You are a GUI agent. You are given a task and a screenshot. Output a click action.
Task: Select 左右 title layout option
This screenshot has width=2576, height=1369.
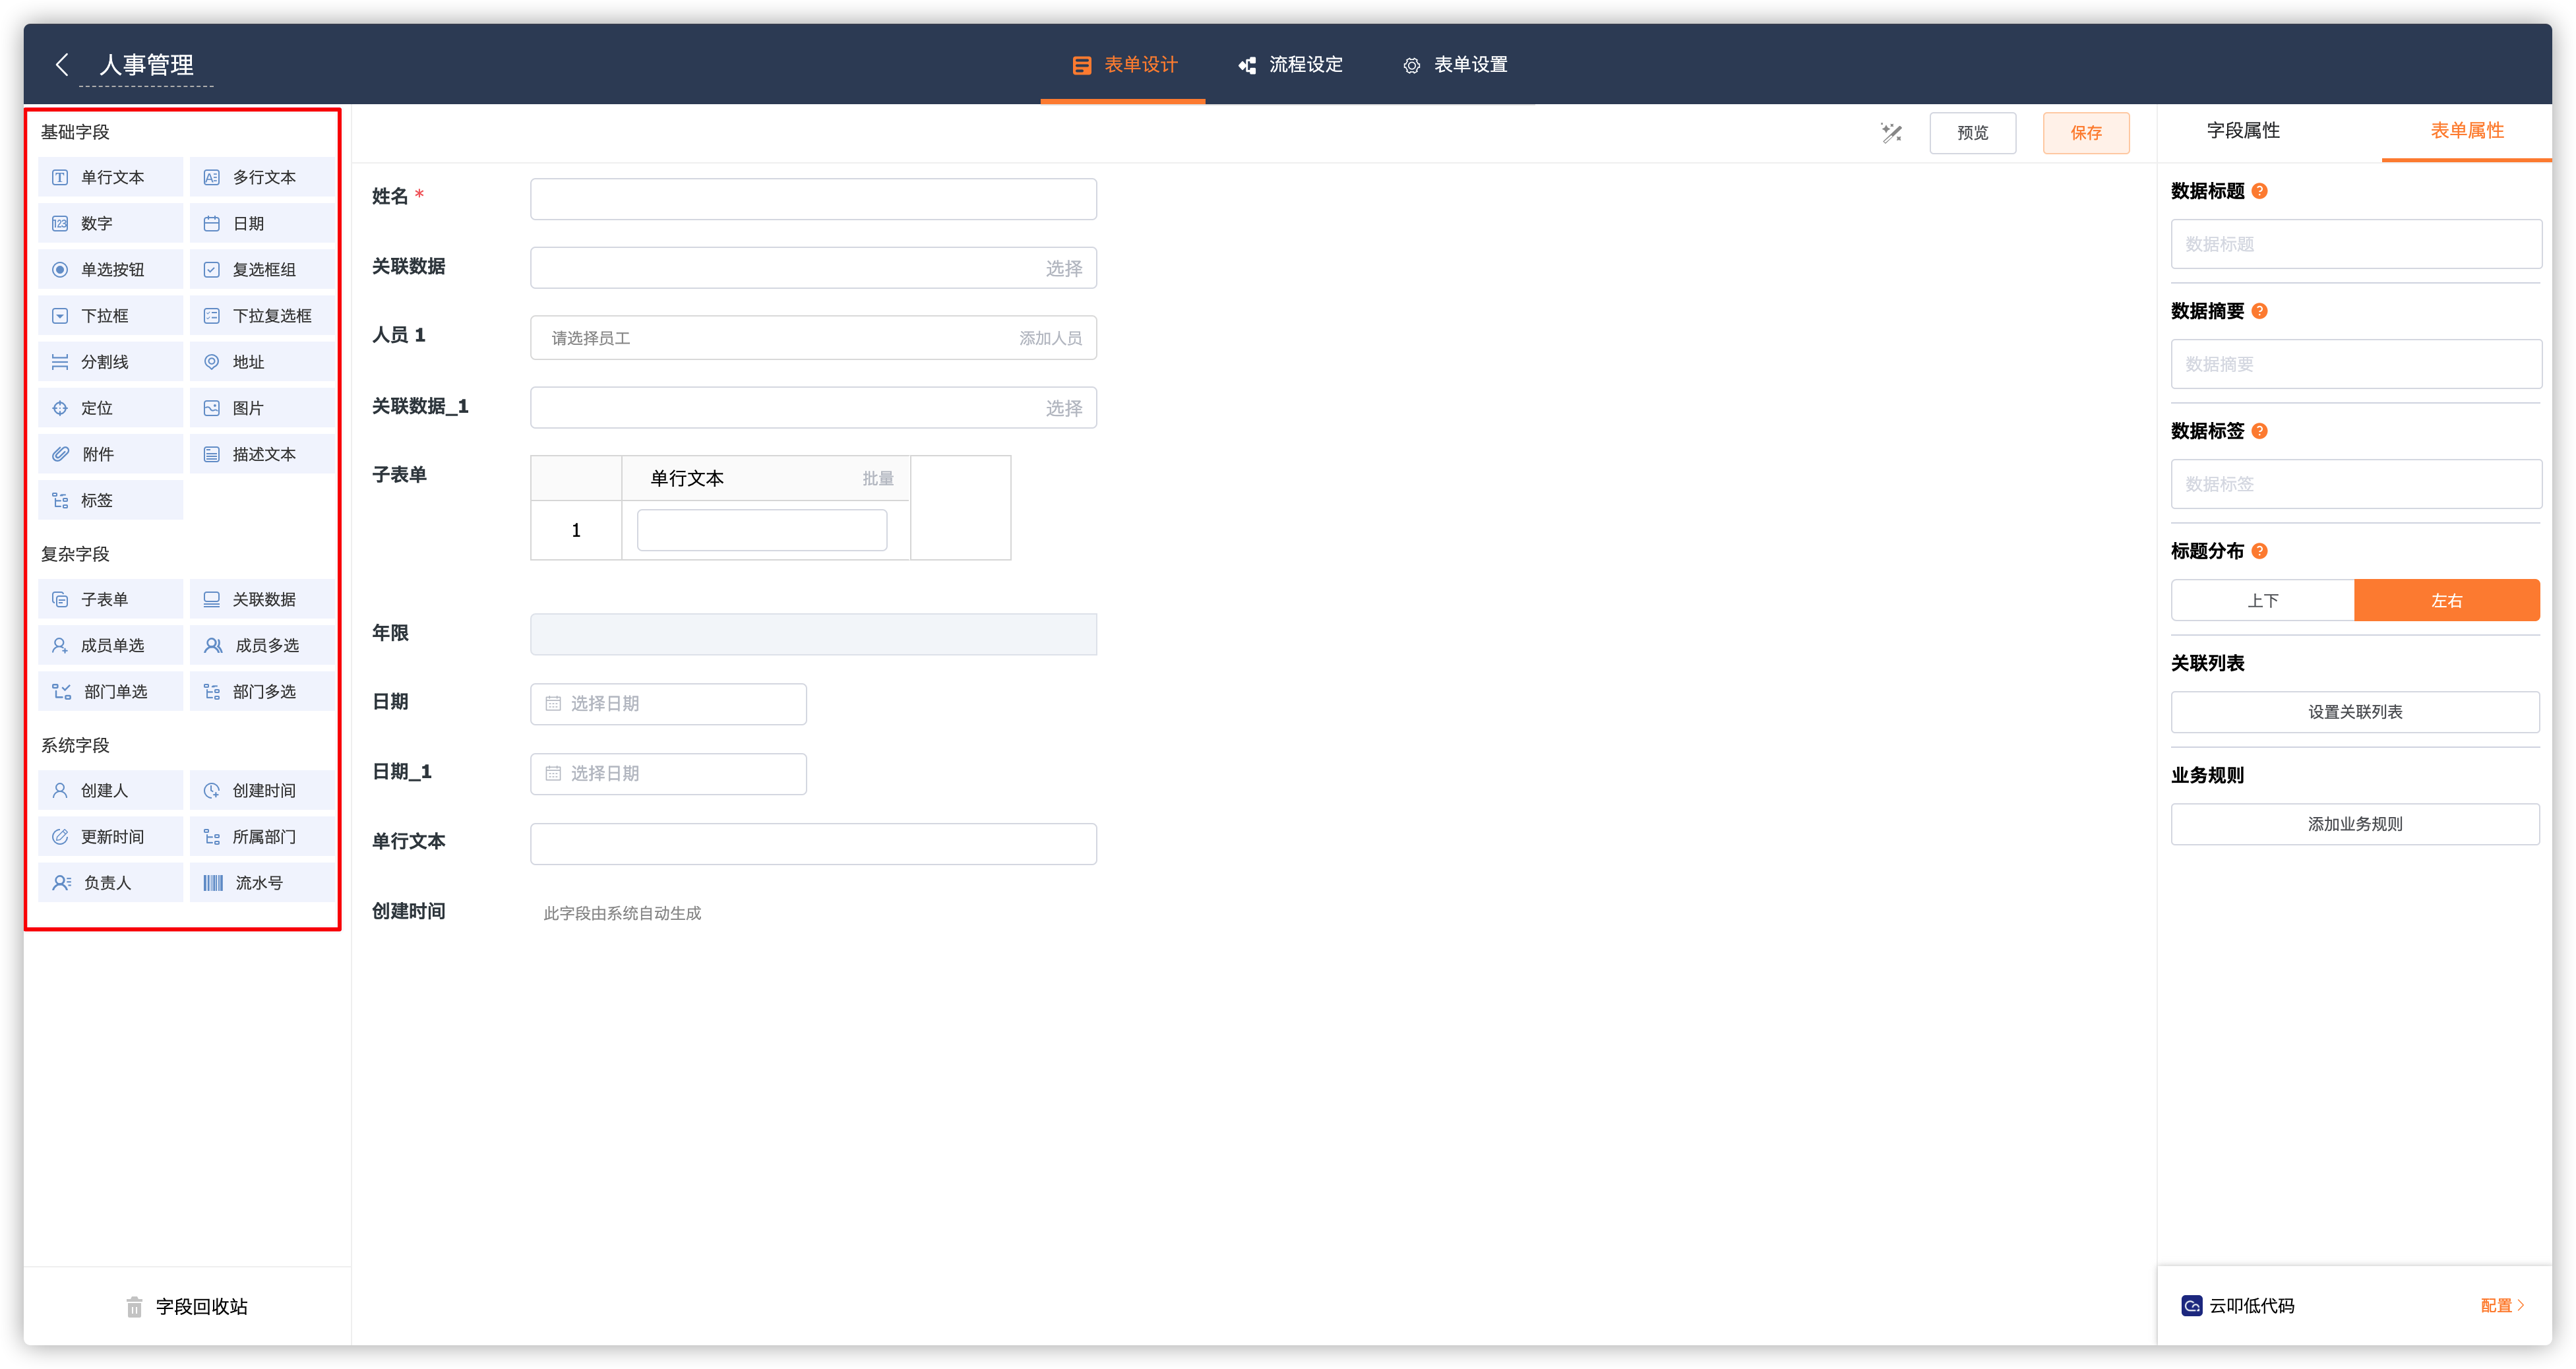[x=2446, y=601]
